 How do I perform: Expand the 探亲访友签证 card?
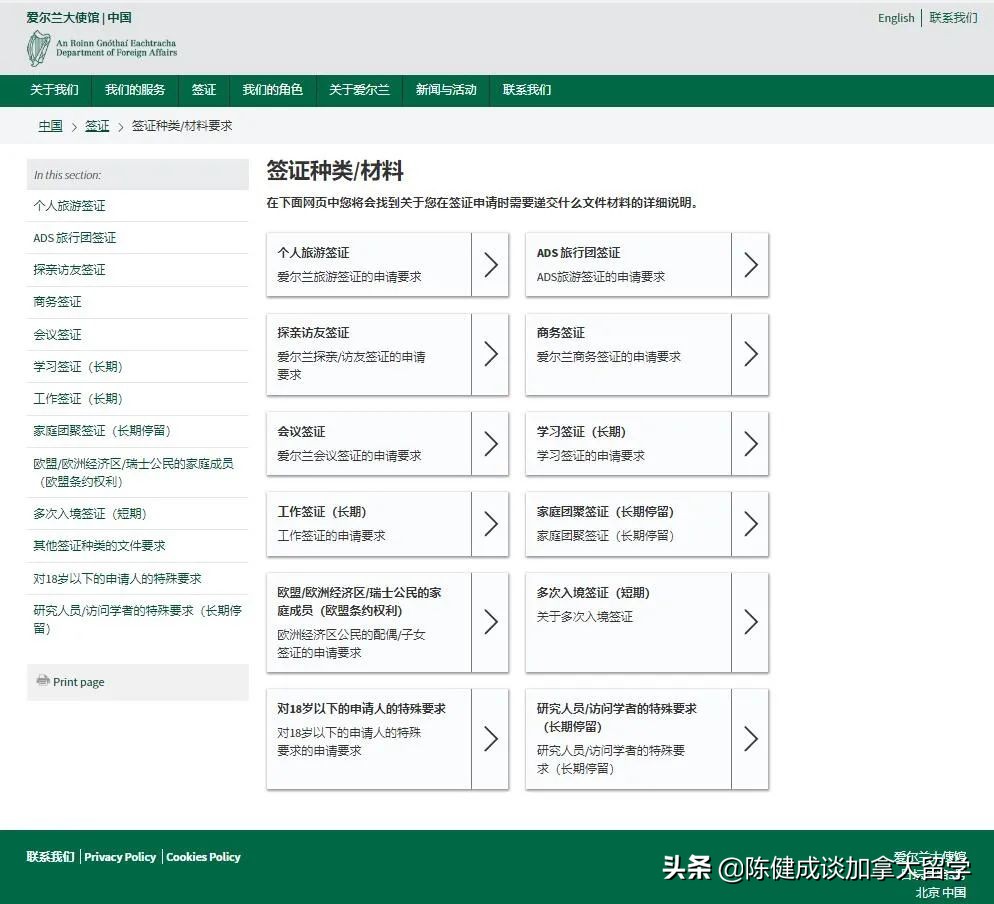pyautogui.click(x=387, y=354)
